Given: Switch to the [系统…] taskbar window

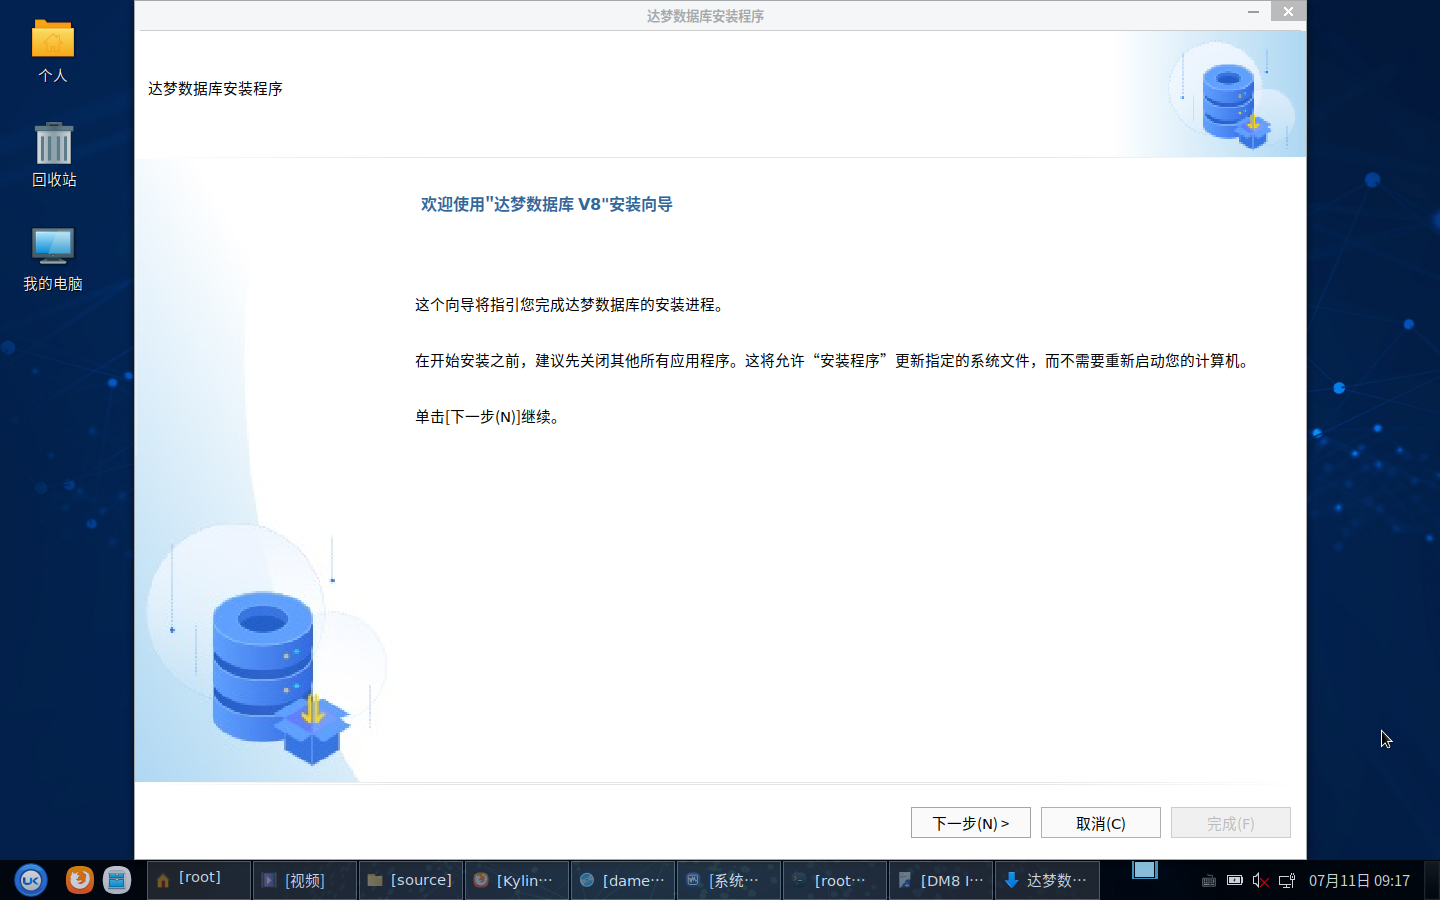Looking at the screenshot, I should point(728,880).
